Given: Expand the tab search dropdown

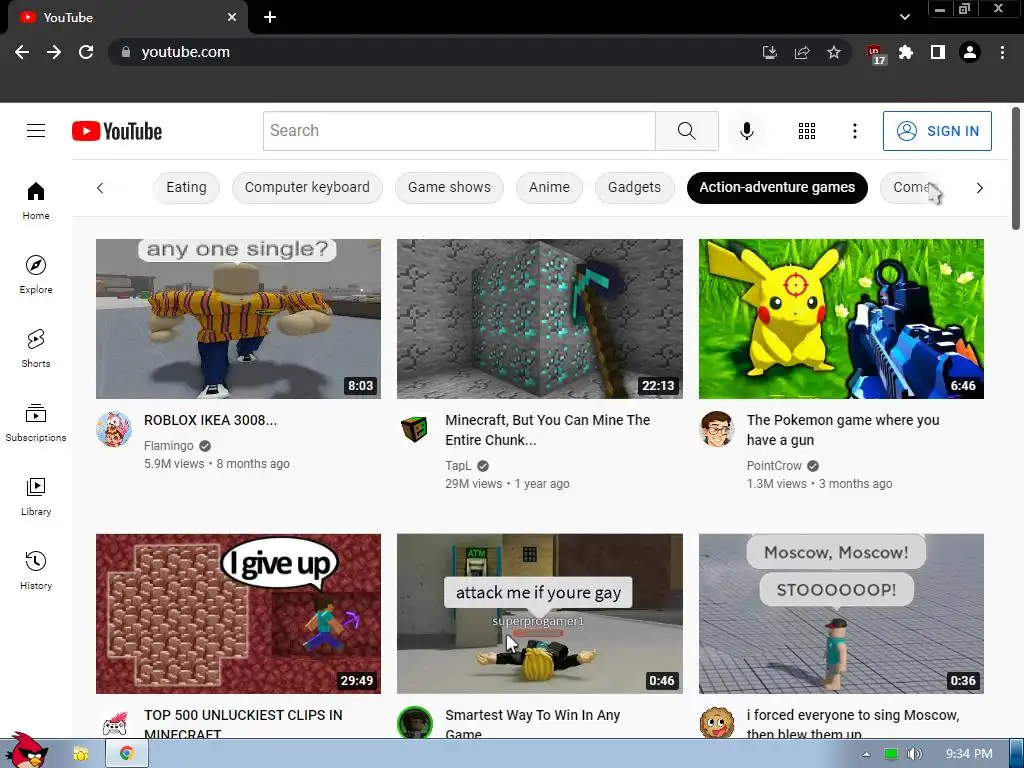Looking at the screenshot, I should point(904,17).
